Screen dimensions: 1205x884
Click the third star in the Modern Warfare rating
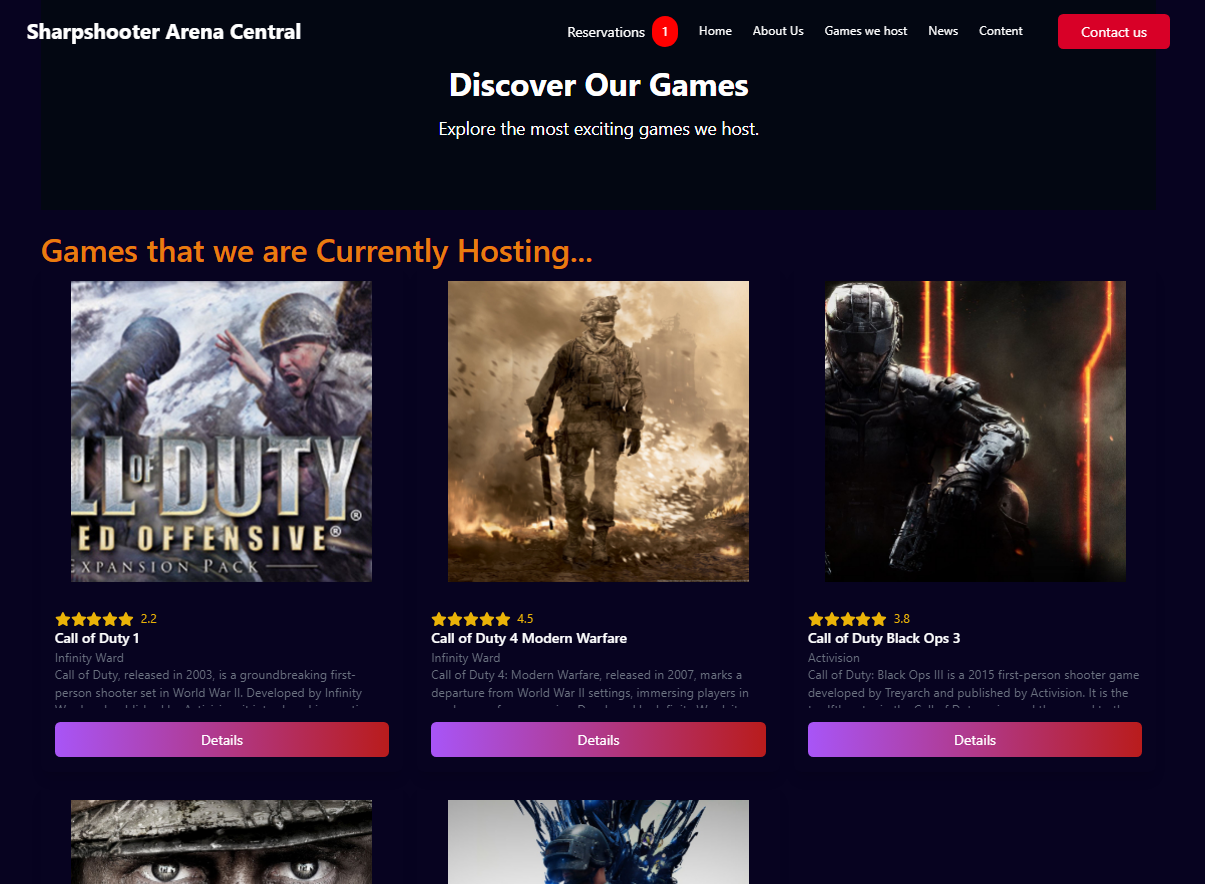(x=472, y=618)
